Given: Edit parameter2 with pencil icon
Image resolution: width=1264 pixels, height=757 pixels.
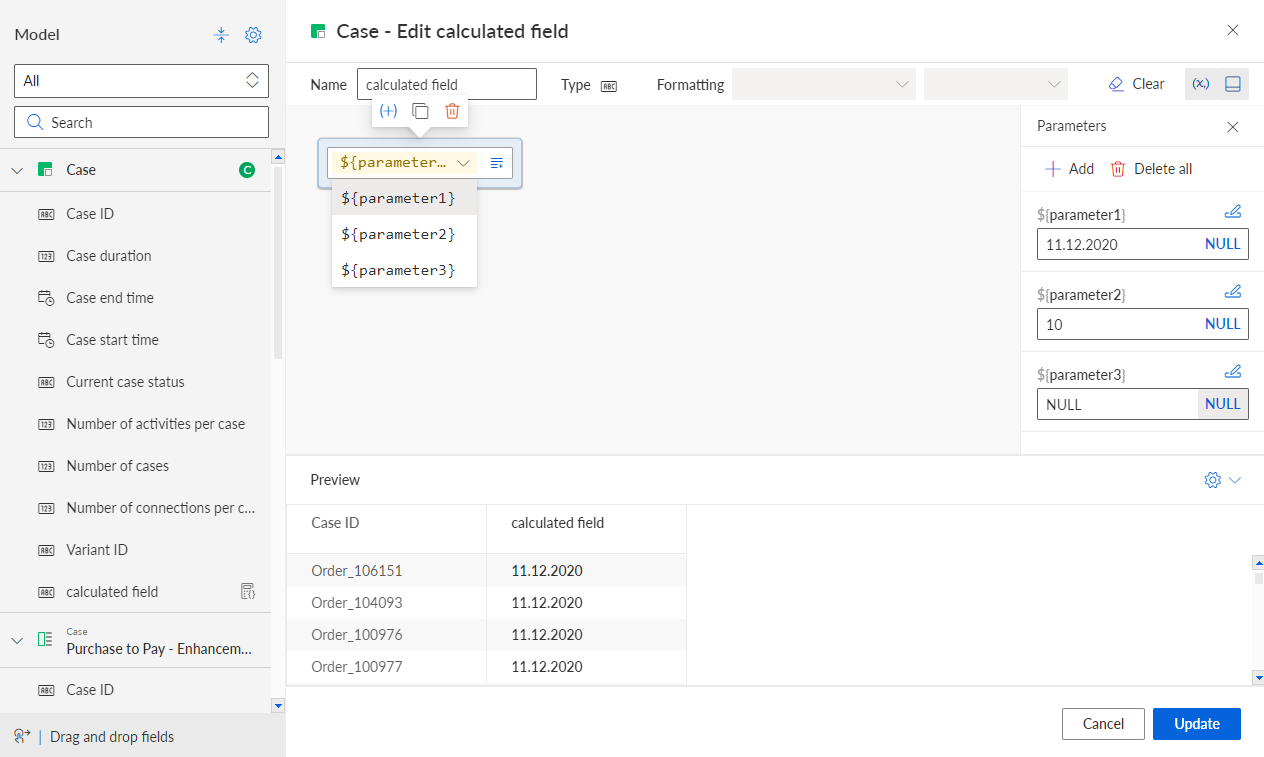Looking at the screenshot, I should click(x=1233, y=291).
